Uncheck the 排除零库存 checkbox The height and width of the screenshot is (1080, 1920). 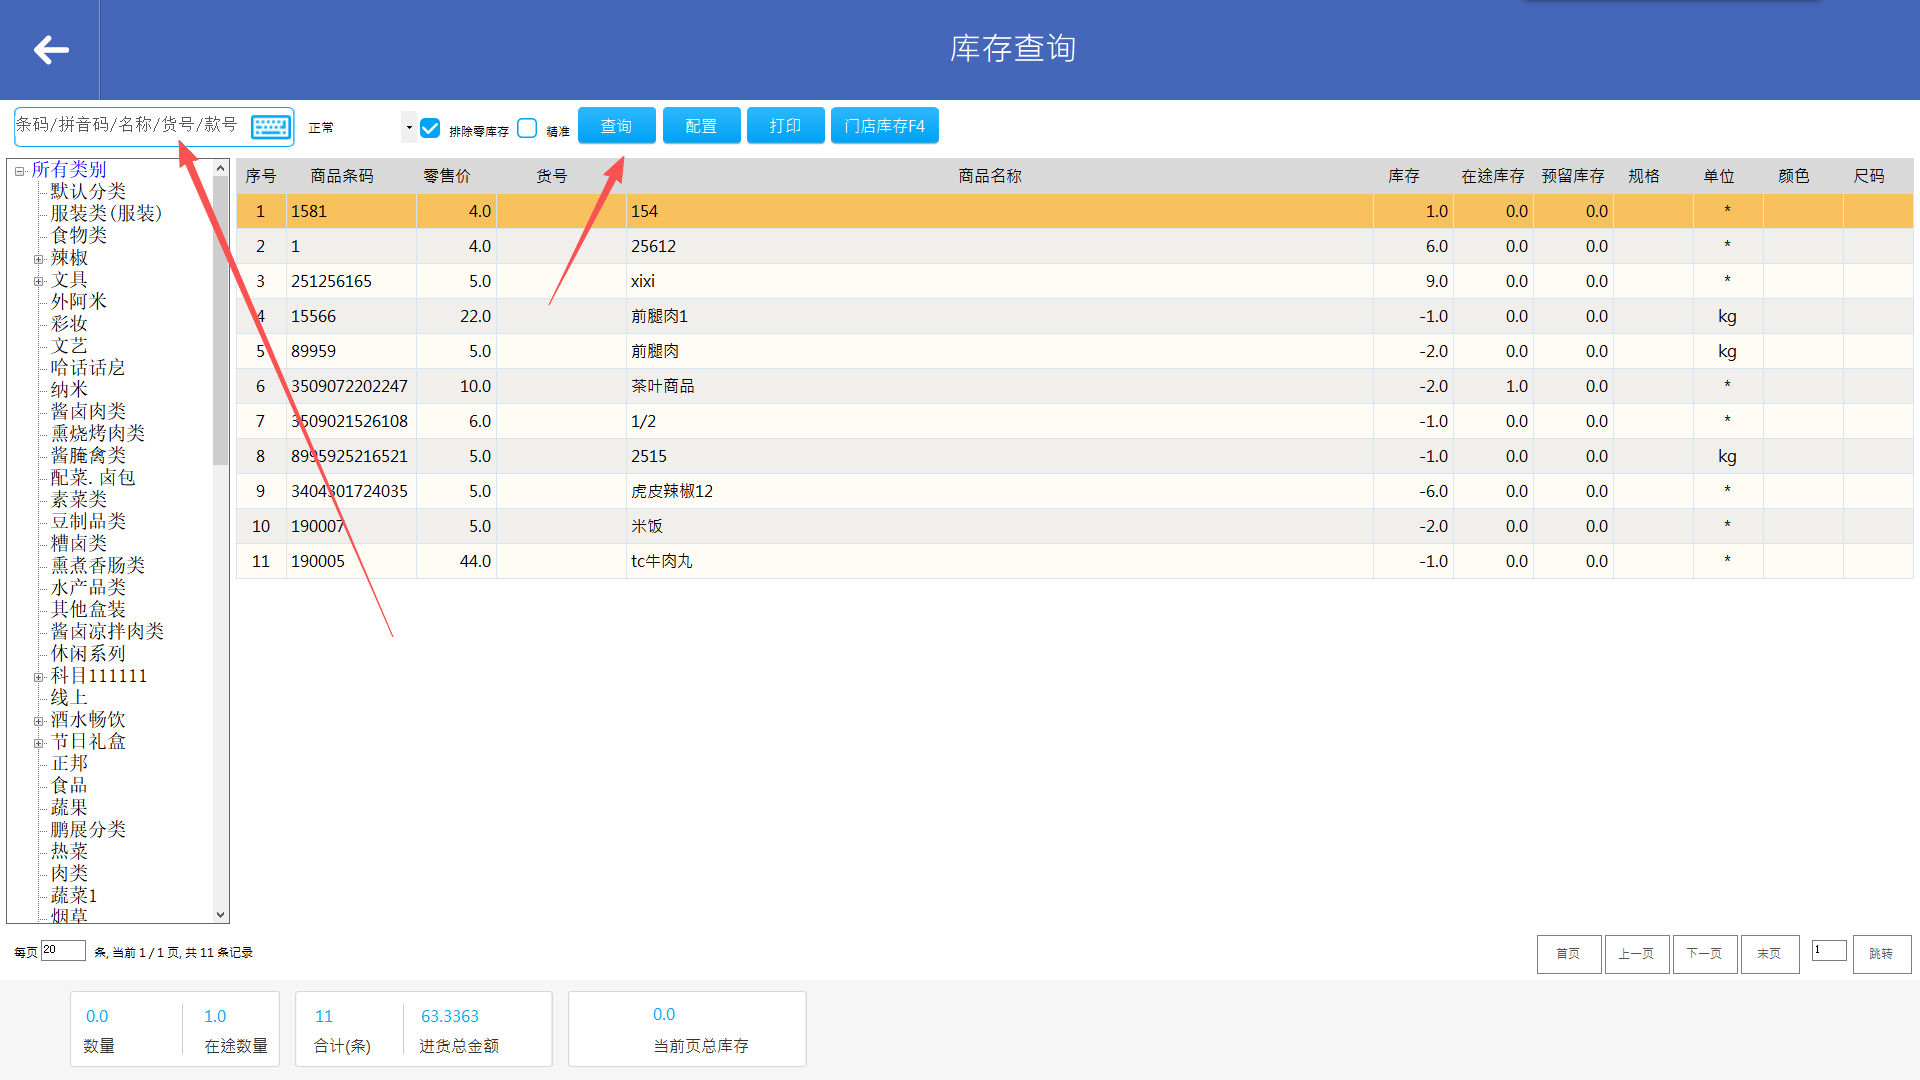tap(431, 128)
